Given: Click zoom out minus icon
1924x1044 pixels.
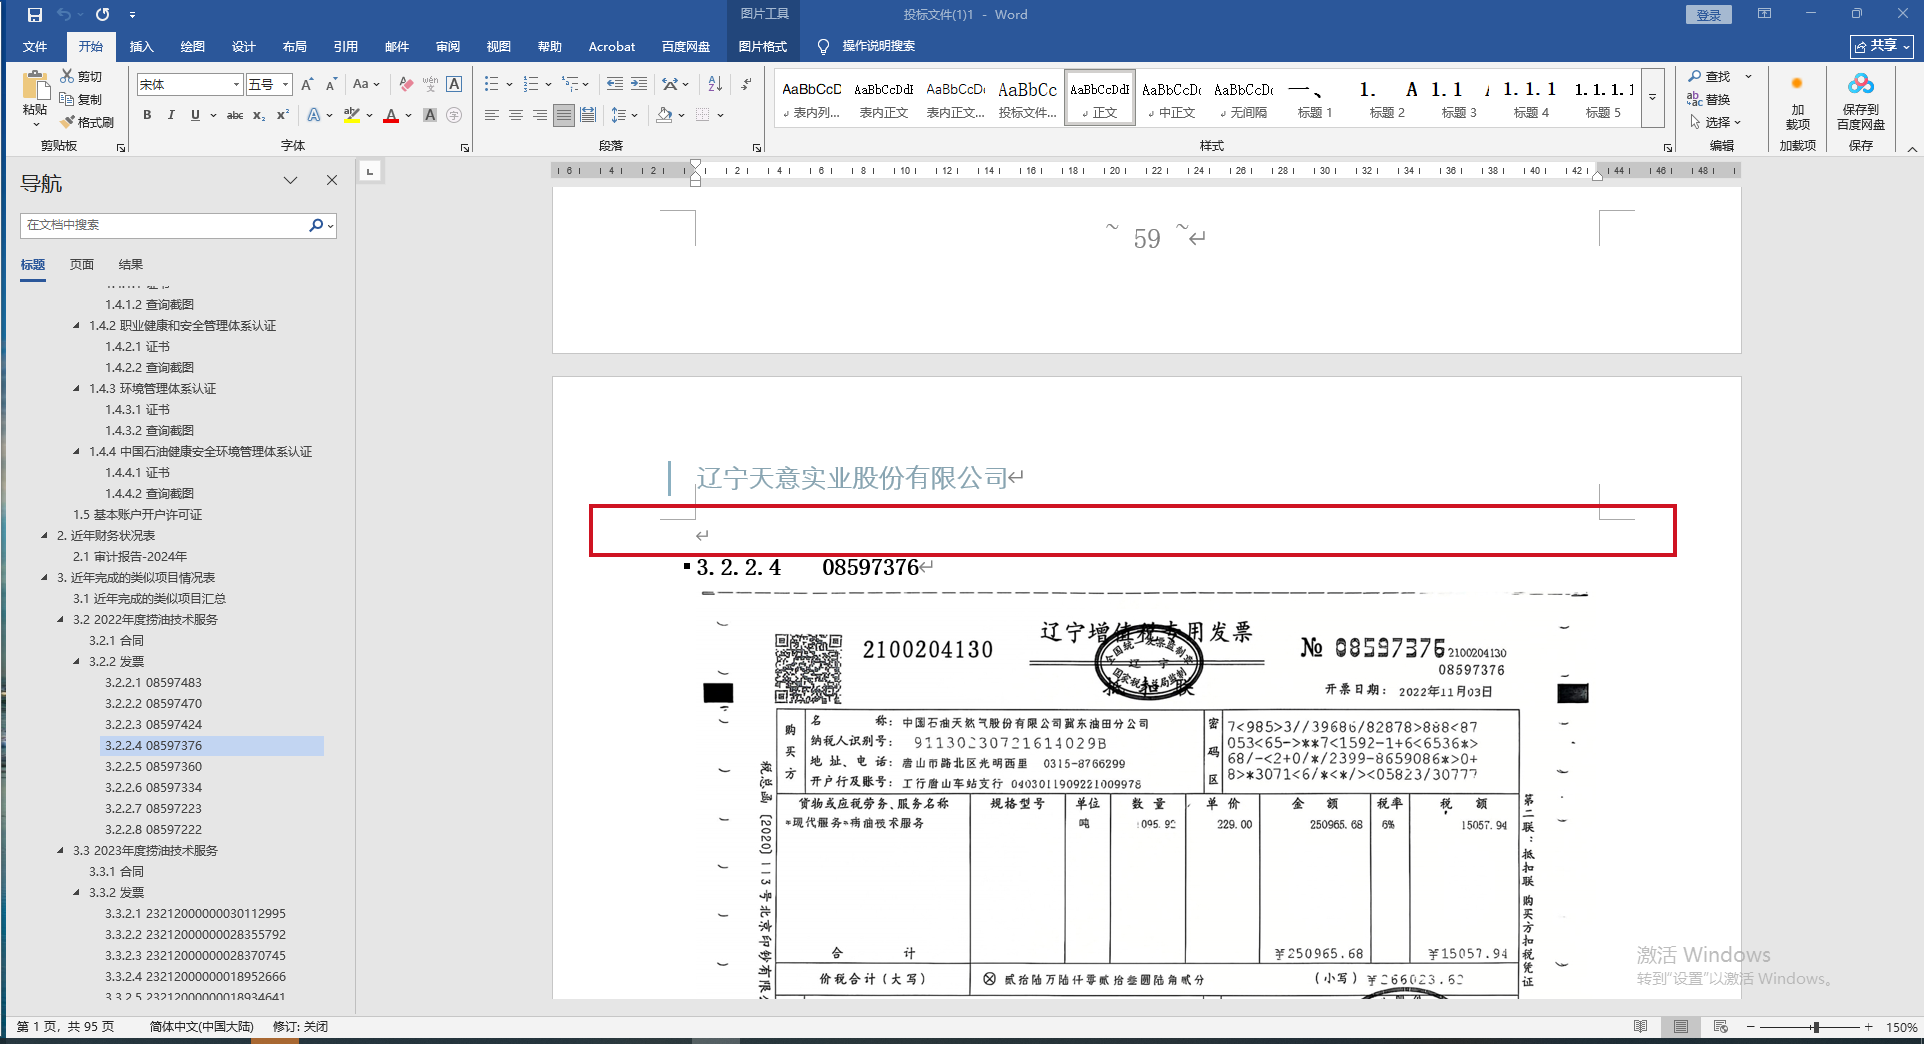Looking at the screenshot, I should 1751,1027.
